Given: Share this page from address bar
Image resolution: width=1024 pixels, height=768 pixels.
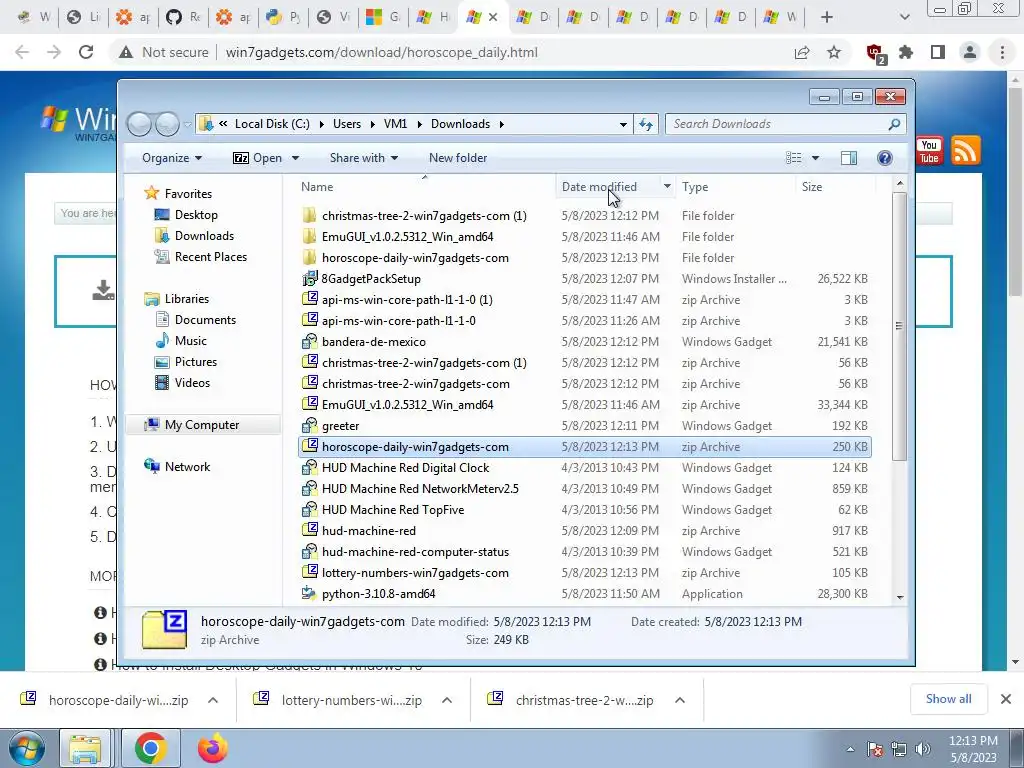Looking at the screenshot, I should pyautogui.click(x=802, y=52).
